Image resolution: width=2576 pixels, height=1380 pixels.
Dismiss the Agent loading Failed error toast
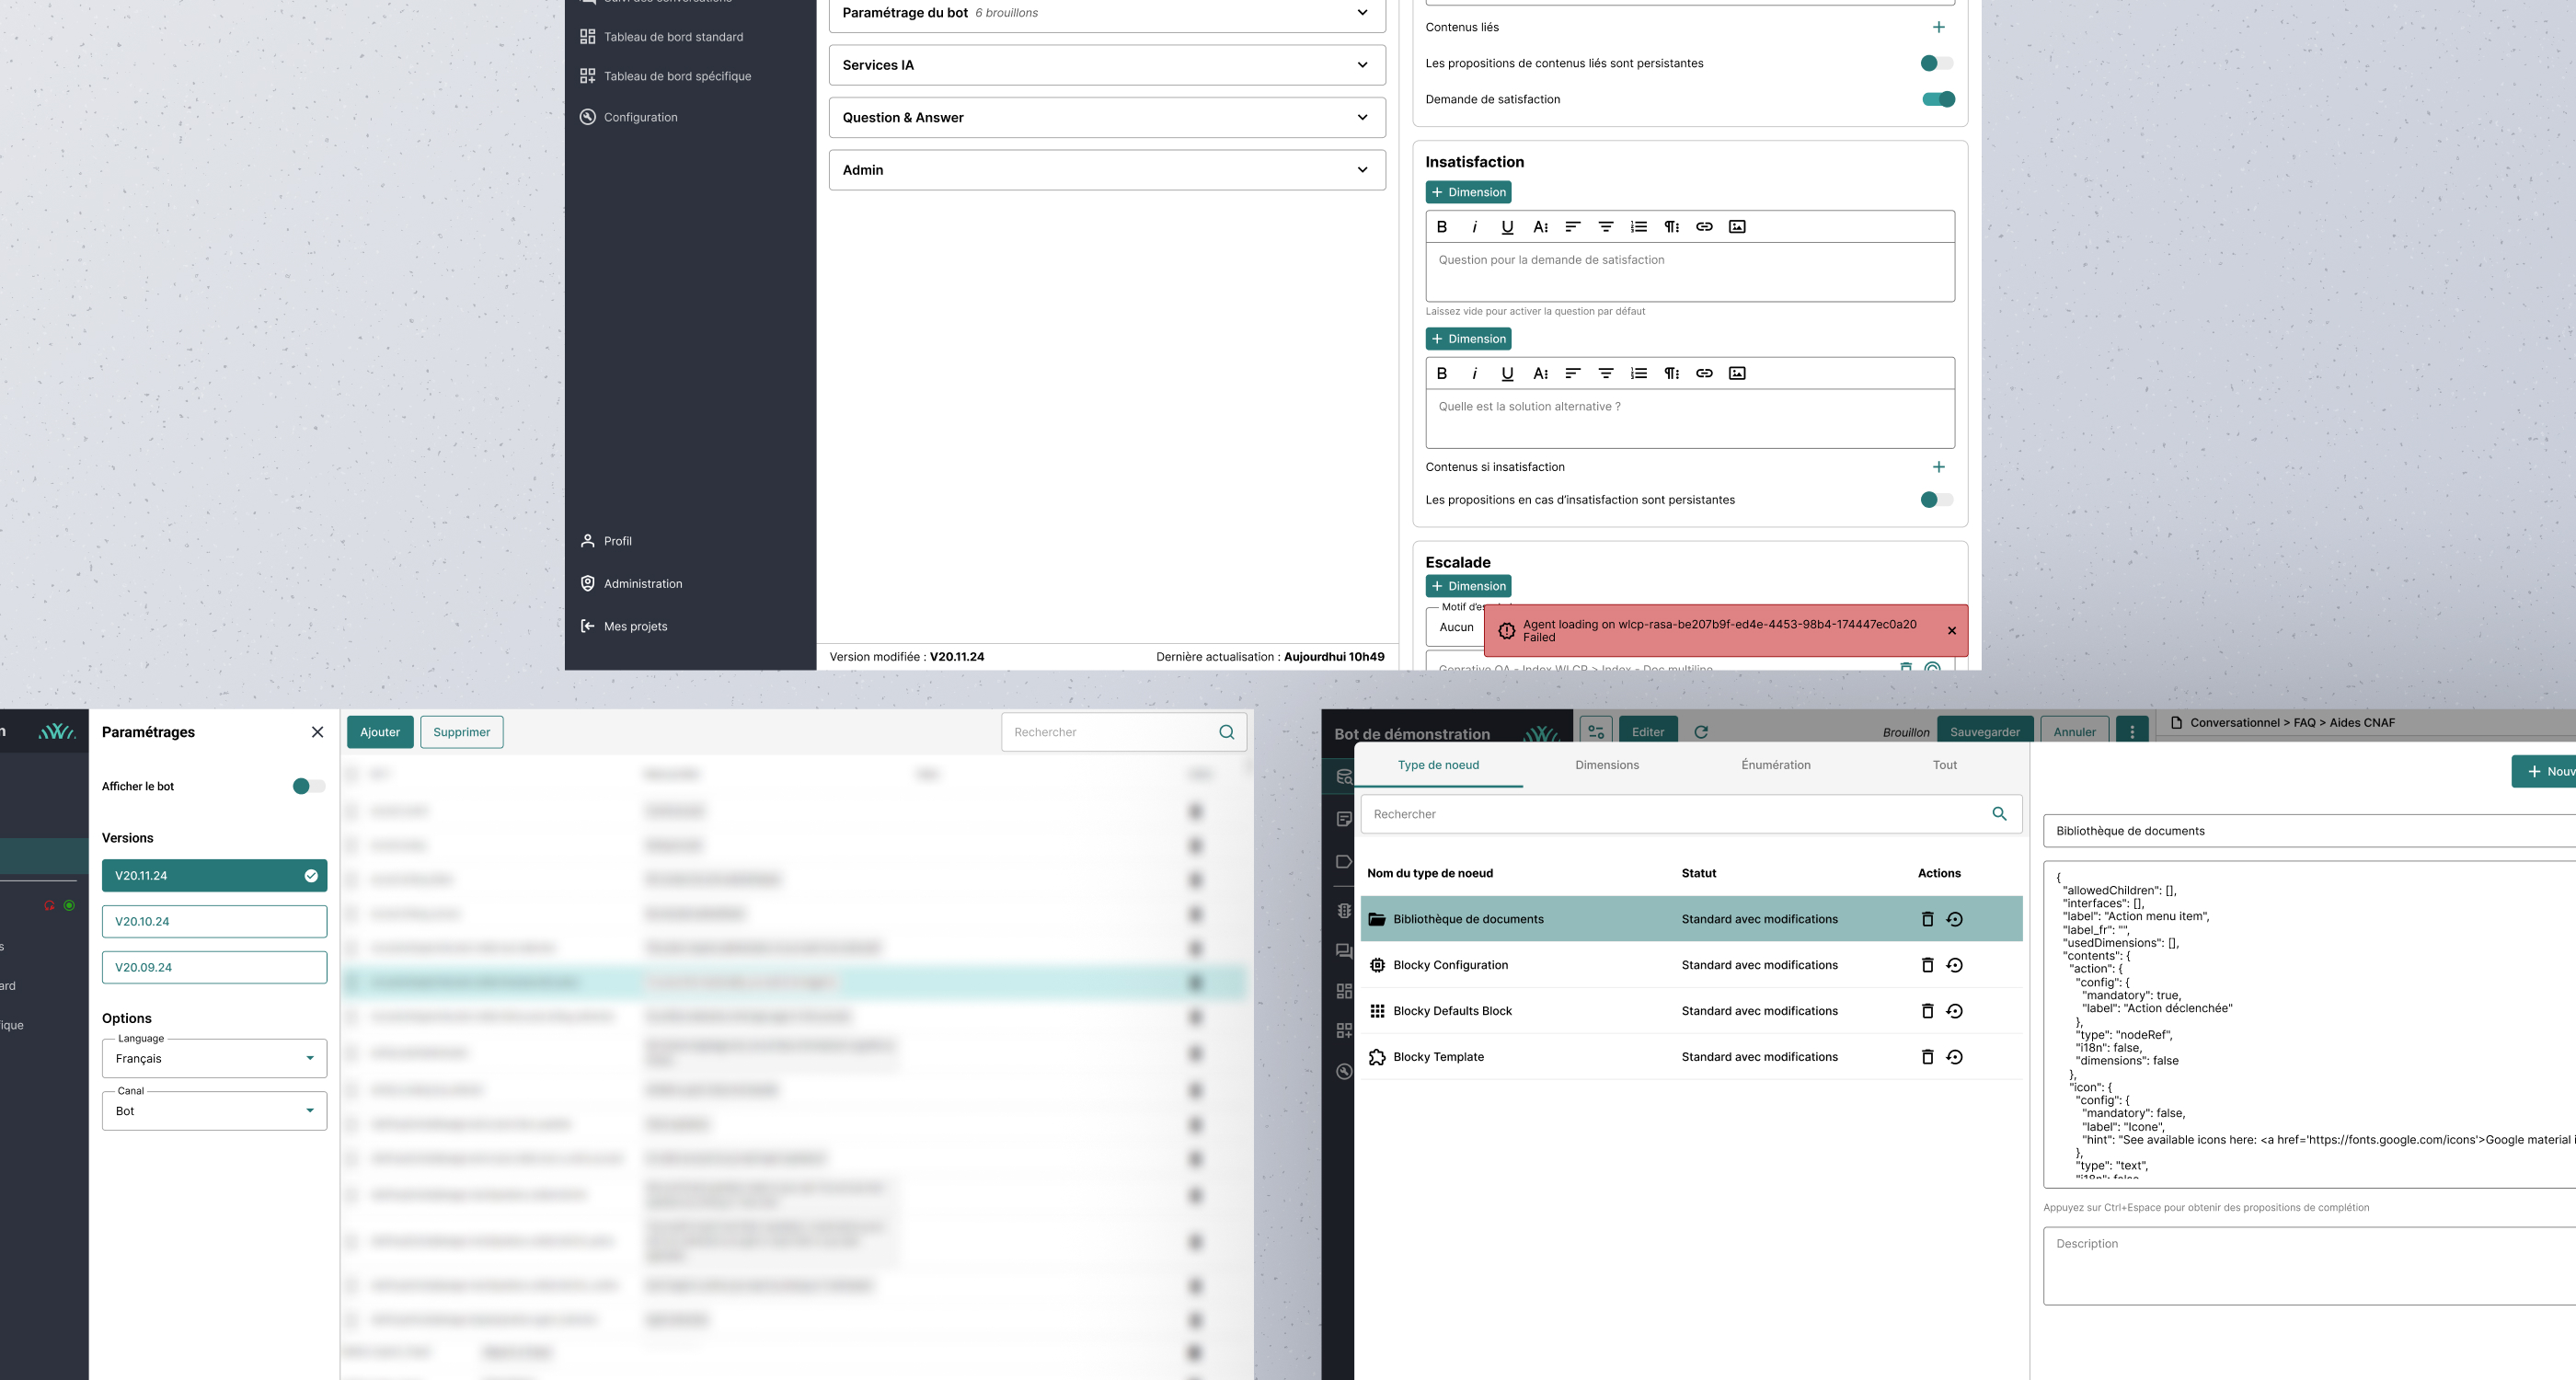click(x=1951, y=631)
